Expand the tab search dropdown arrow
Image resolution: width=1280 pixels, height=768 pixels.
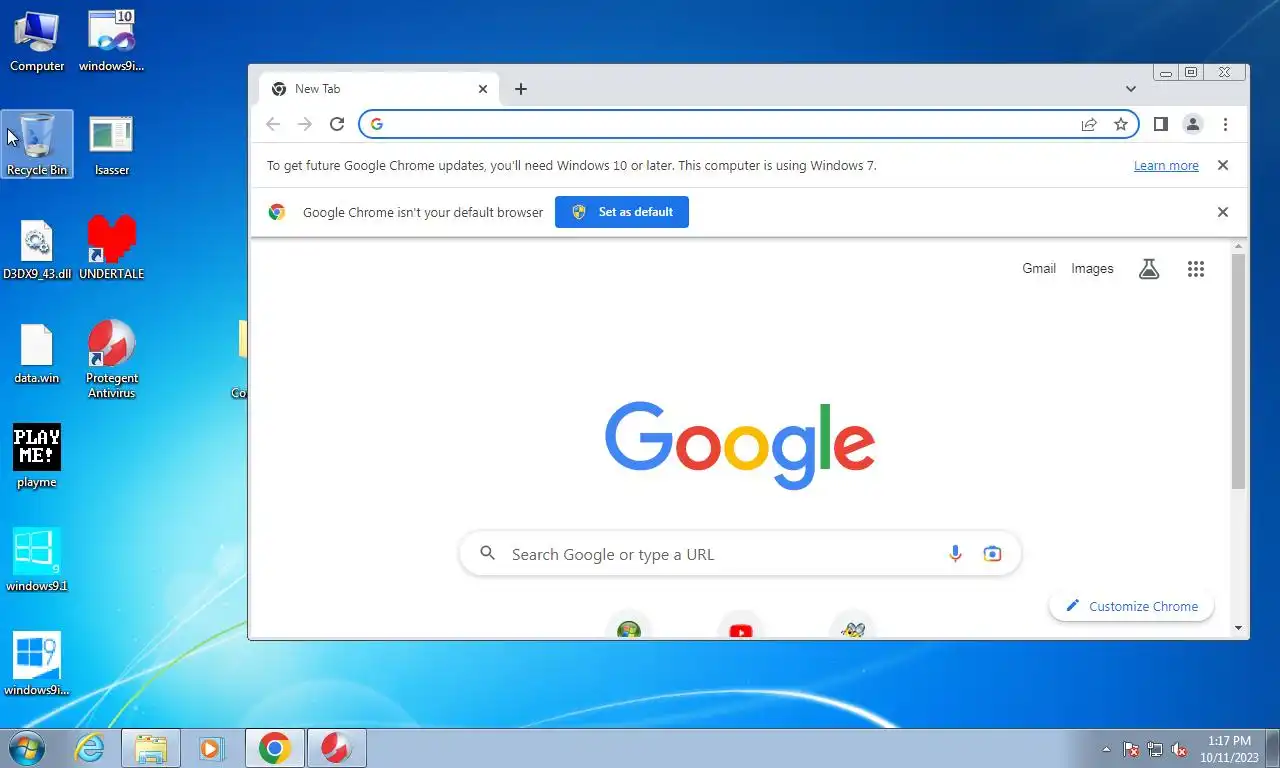pos(1131,89)
